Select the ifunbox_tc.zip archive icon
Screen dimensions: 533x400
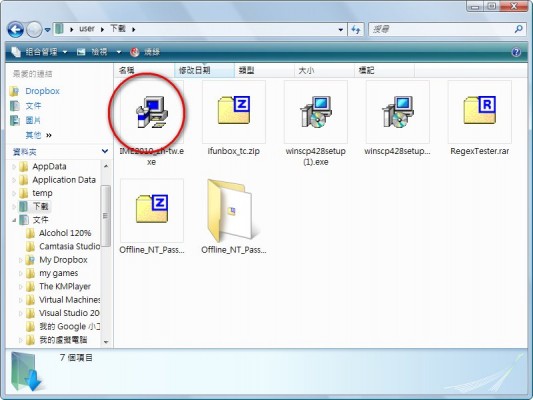click(x=234, y=111)
